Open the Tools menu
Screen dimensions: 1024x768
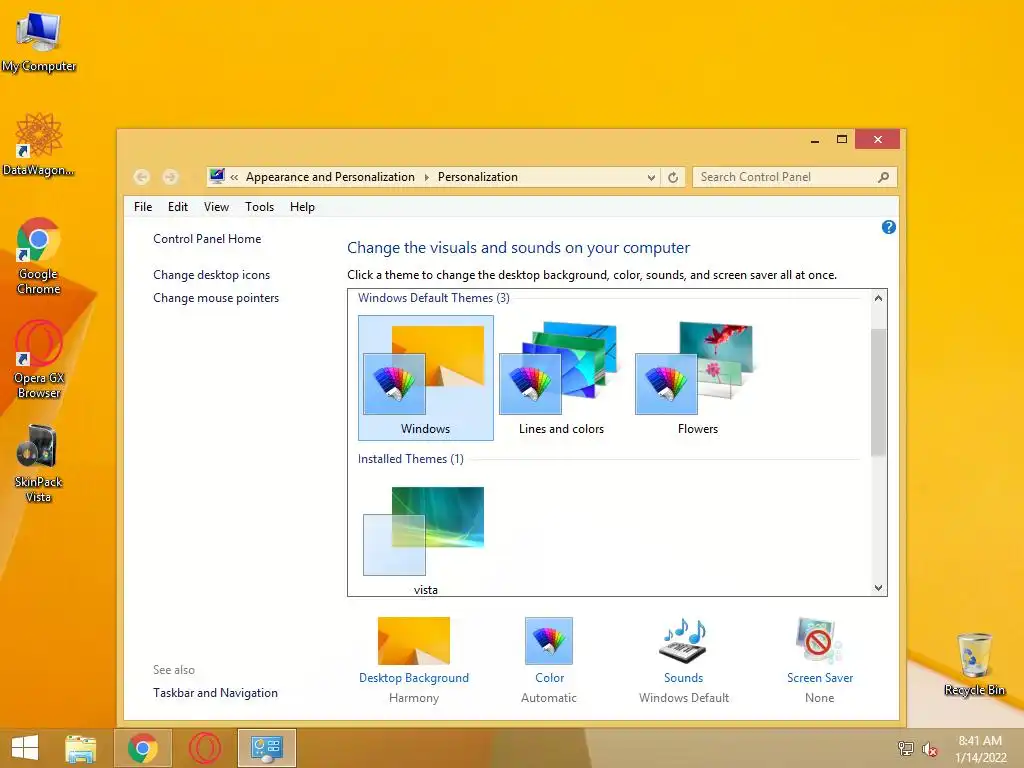[x=259, y=207]
